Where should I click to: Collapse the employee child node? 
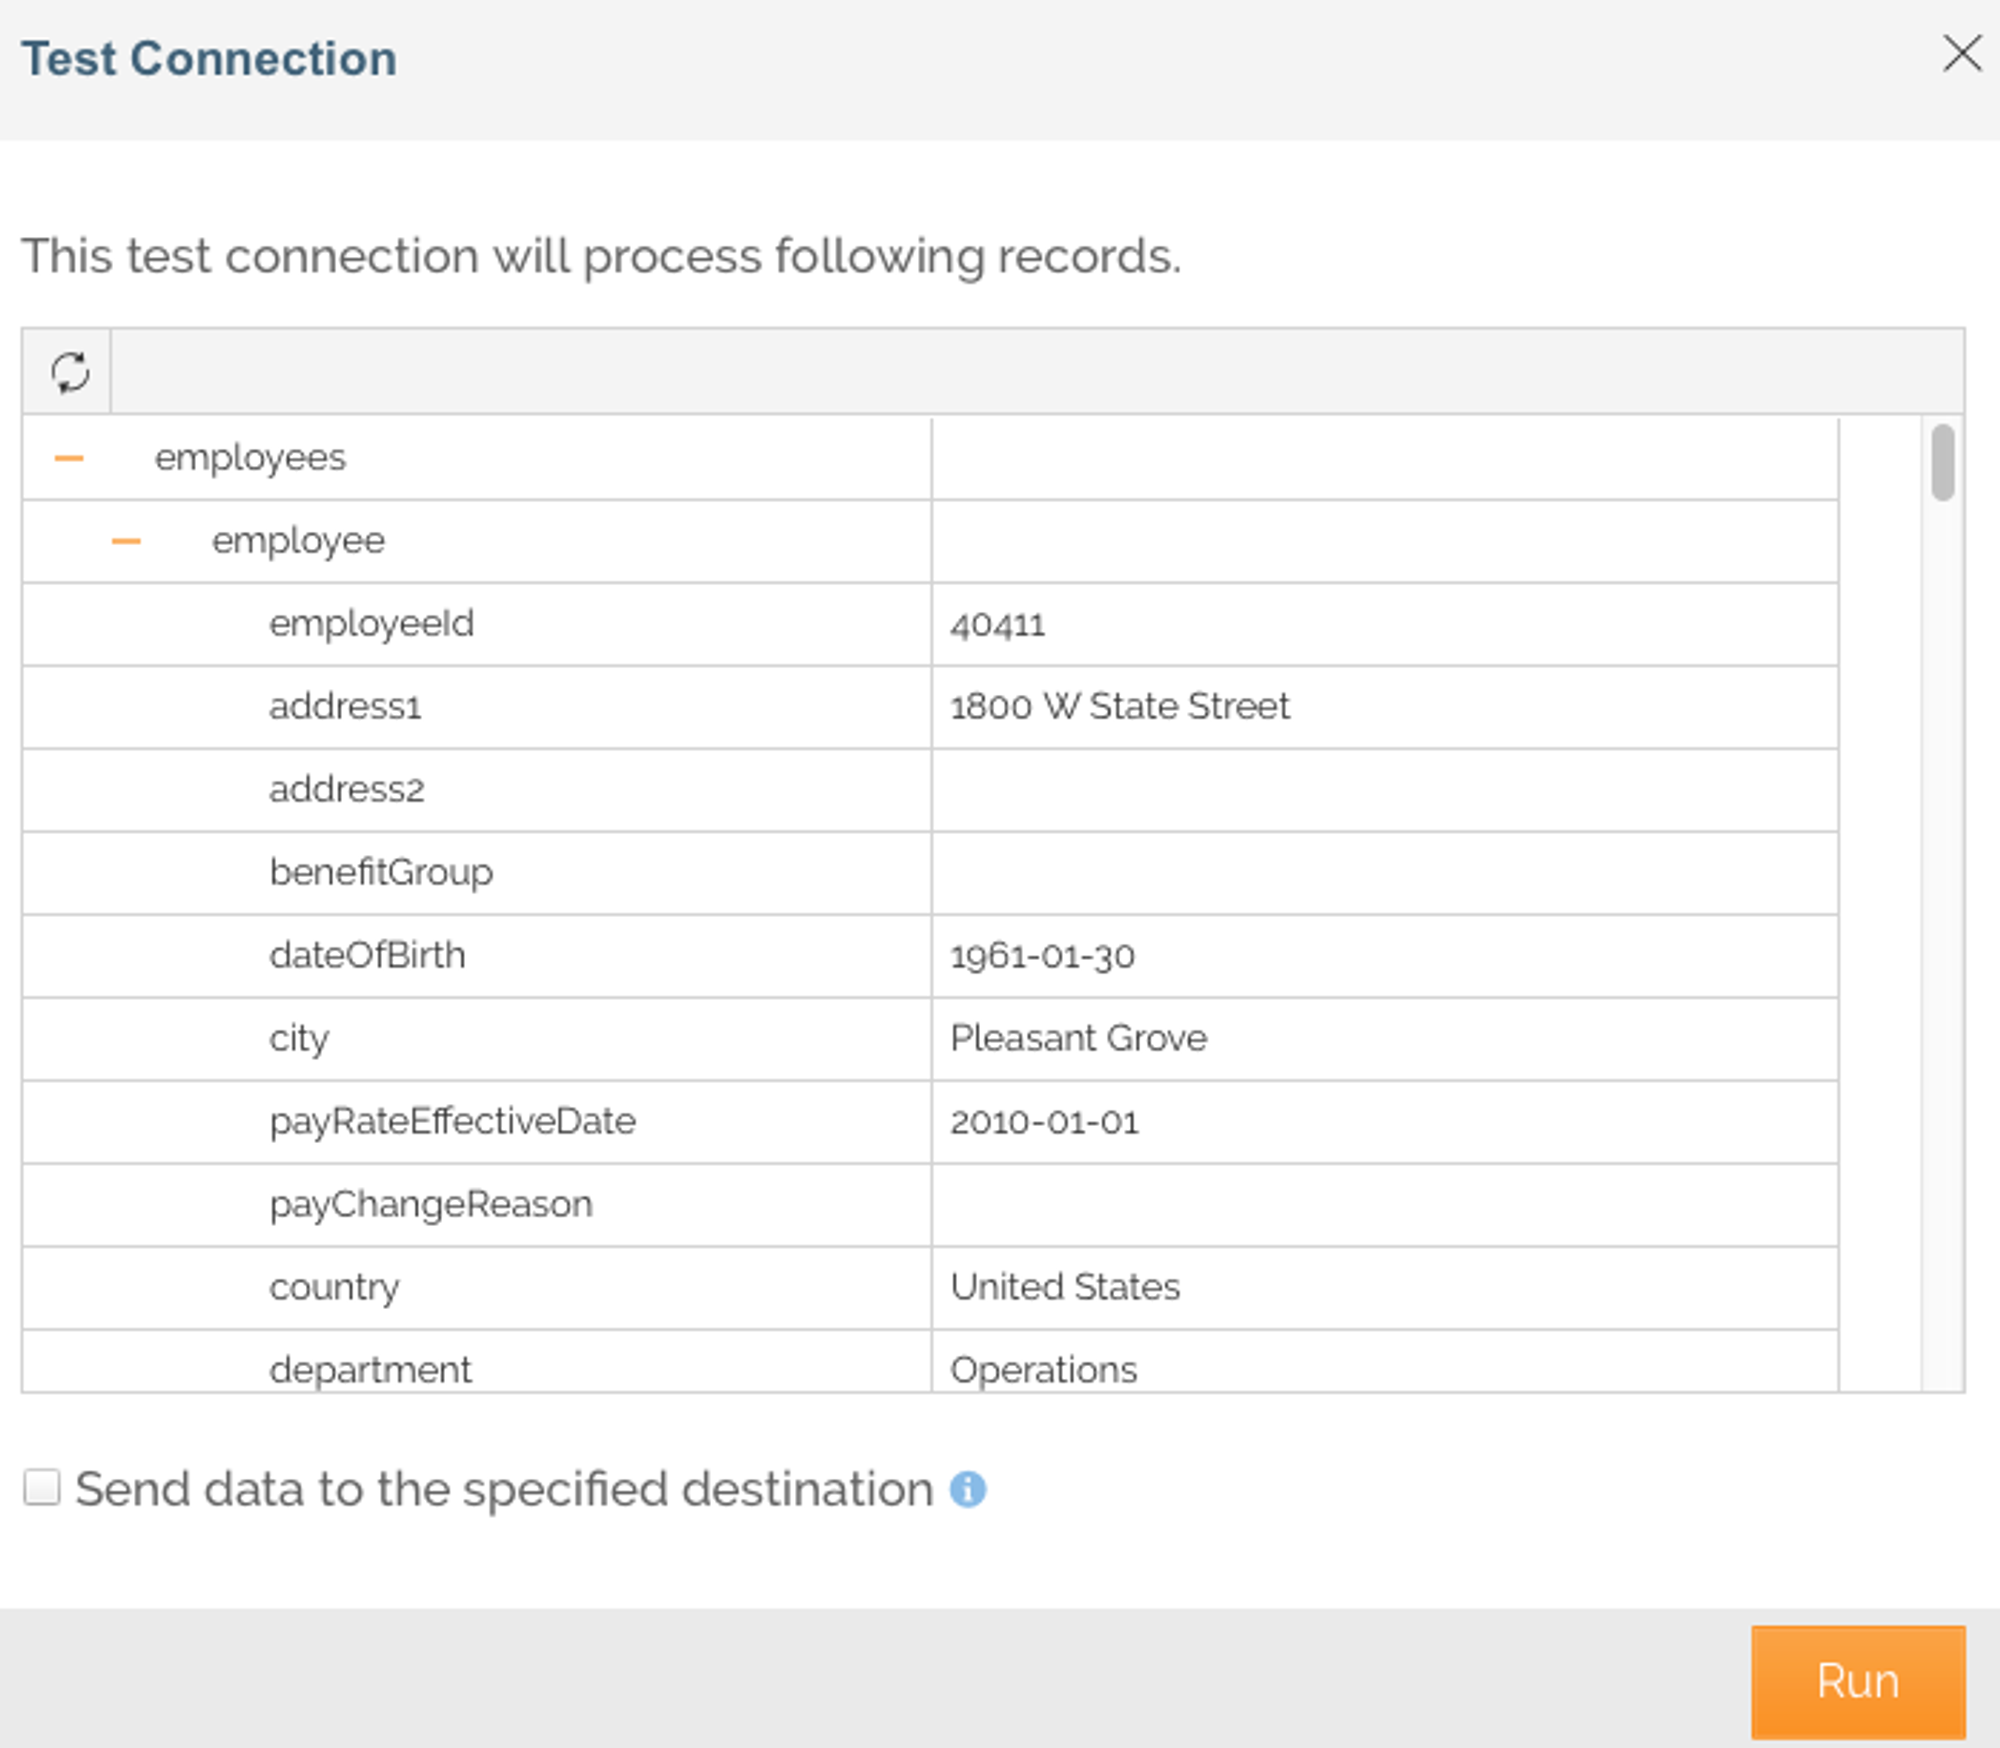pos(126,542)
